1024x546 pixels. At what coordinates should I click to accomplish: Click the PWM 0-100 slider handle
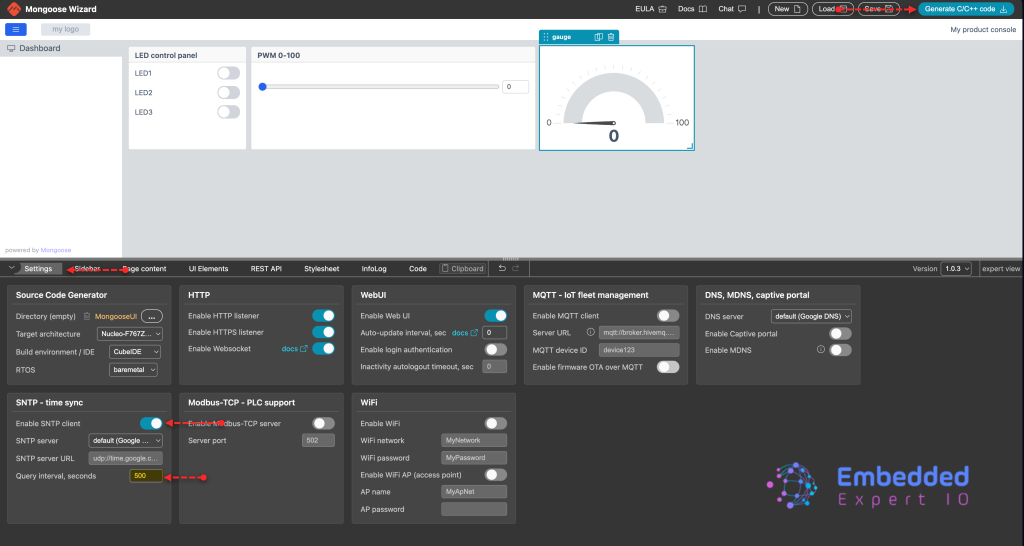pos(263,86)
